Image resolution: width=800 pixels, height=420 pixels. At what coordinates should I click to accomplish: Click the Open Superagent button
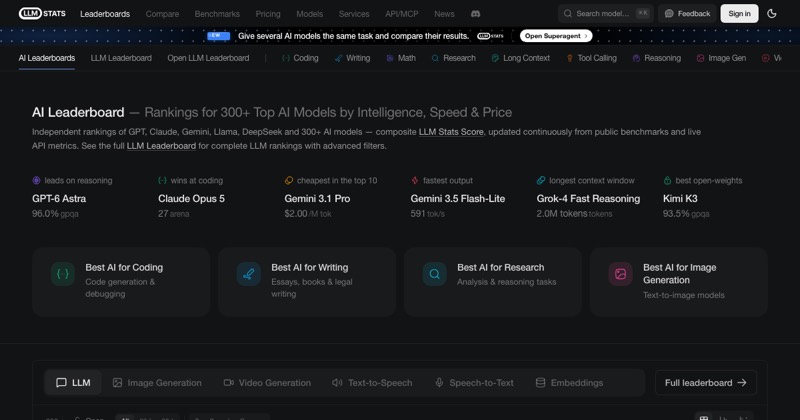[x=556, y=36]
